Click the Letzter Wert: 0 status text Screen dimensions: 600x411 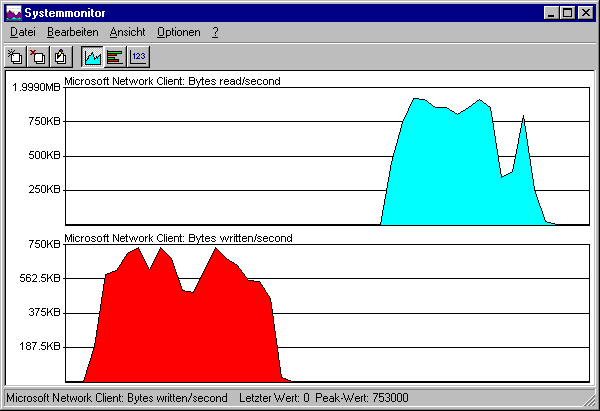pyautogui.click(x=274, y=398)
